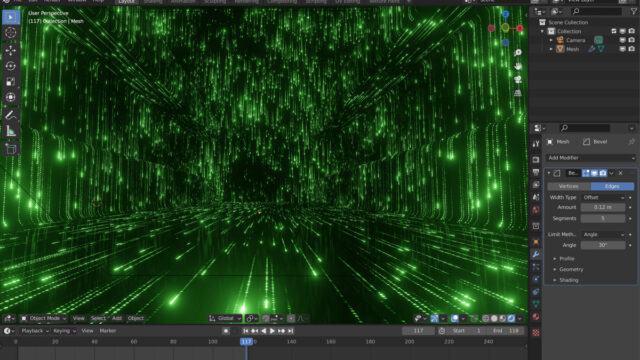The image size is (640, 360).
Task: Open the viewport Add menu
Action: tap(117, 318)
